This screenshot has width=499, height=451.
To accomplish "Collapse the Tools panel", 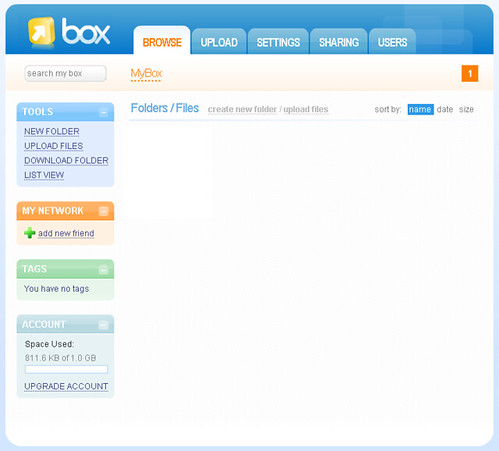I will [104, 112].
